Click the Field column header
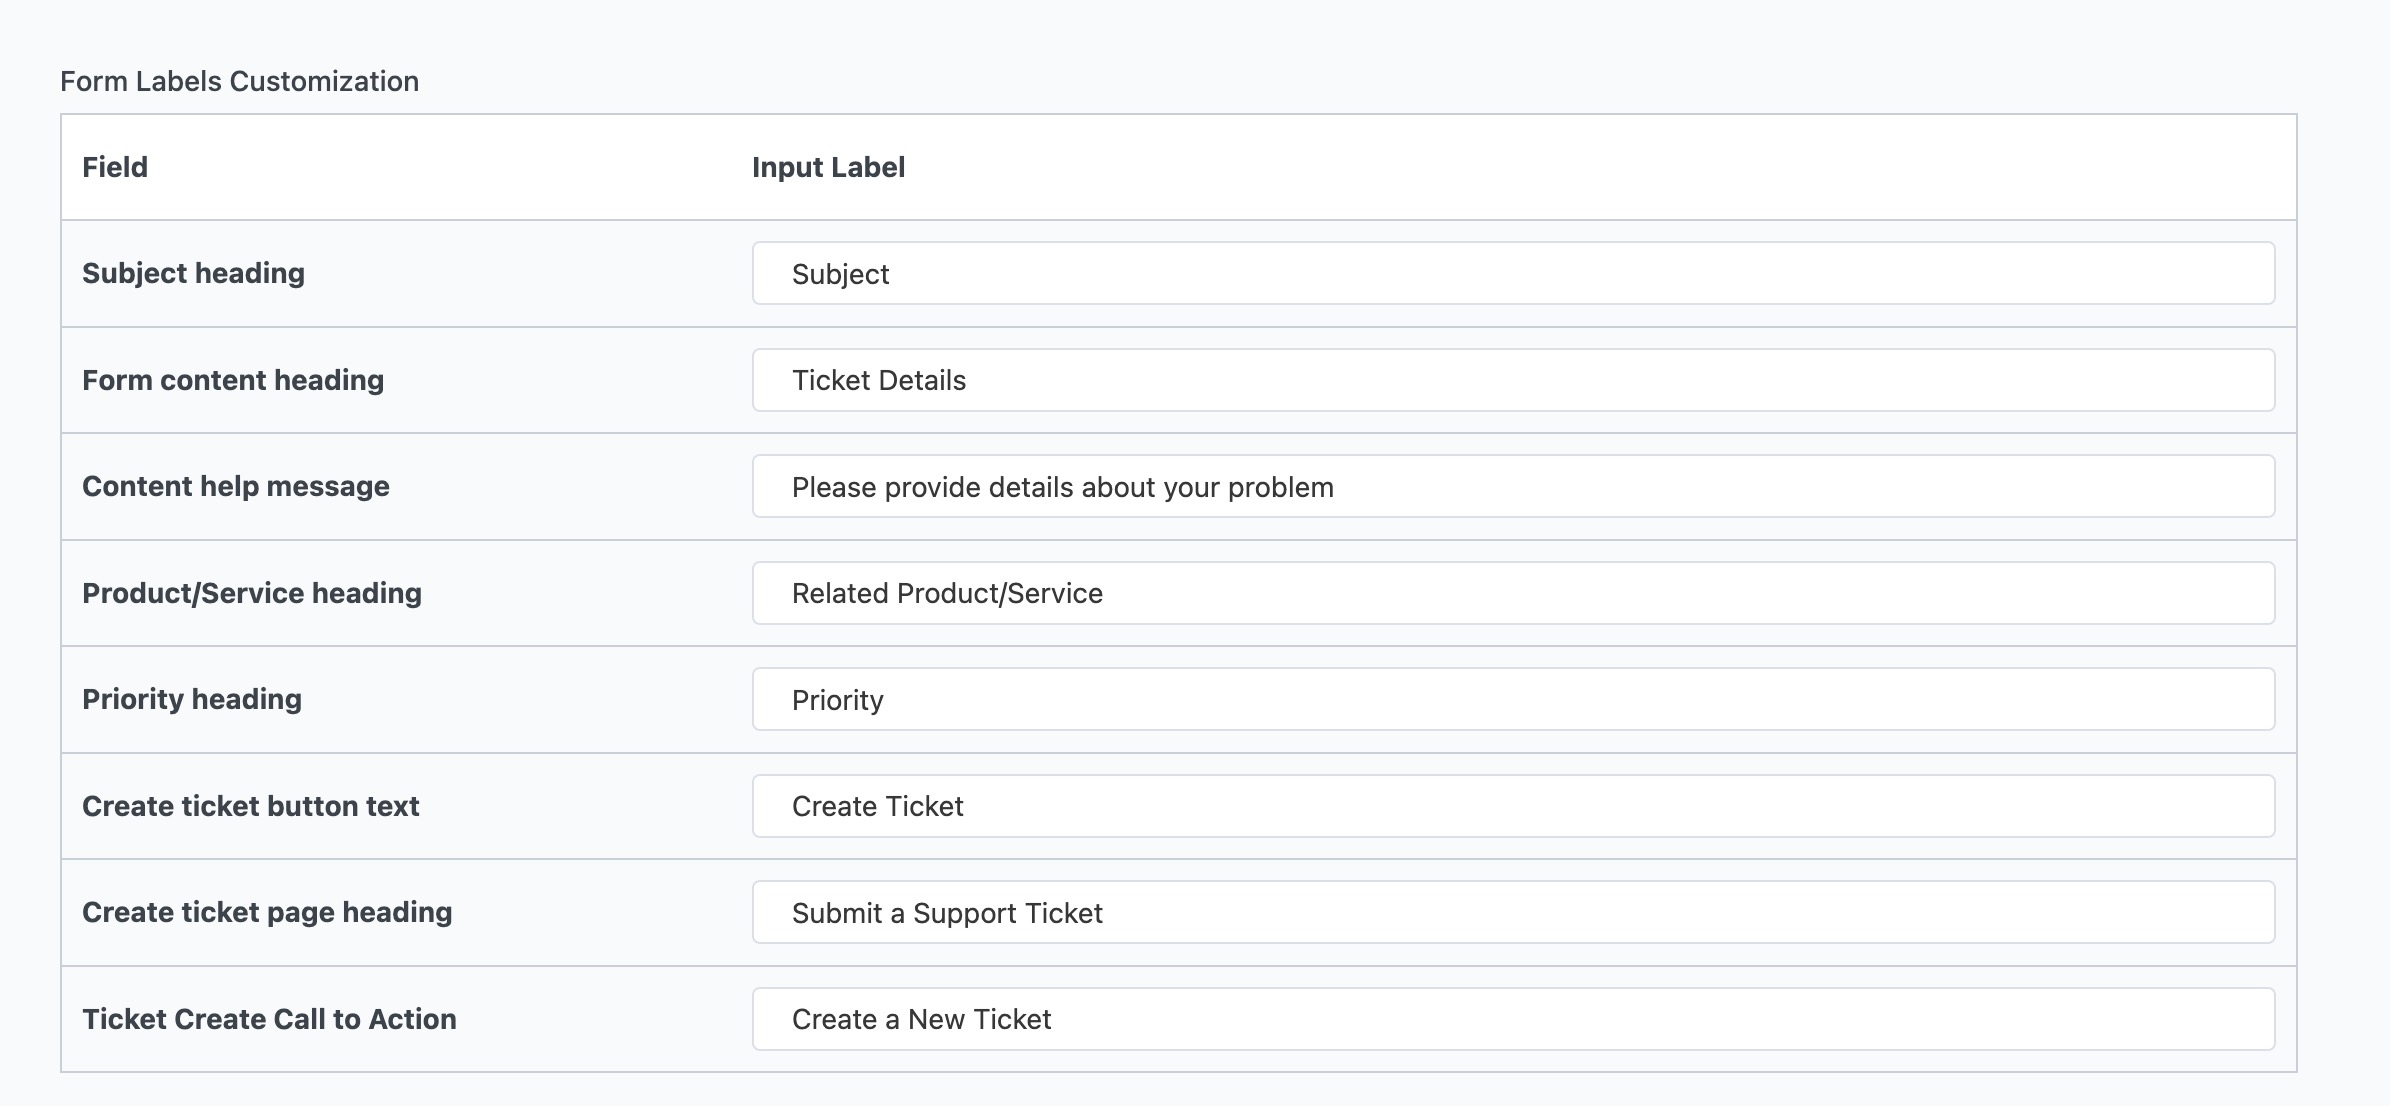The width and height of the screenshot is (2390, 1106). (115, 167)
